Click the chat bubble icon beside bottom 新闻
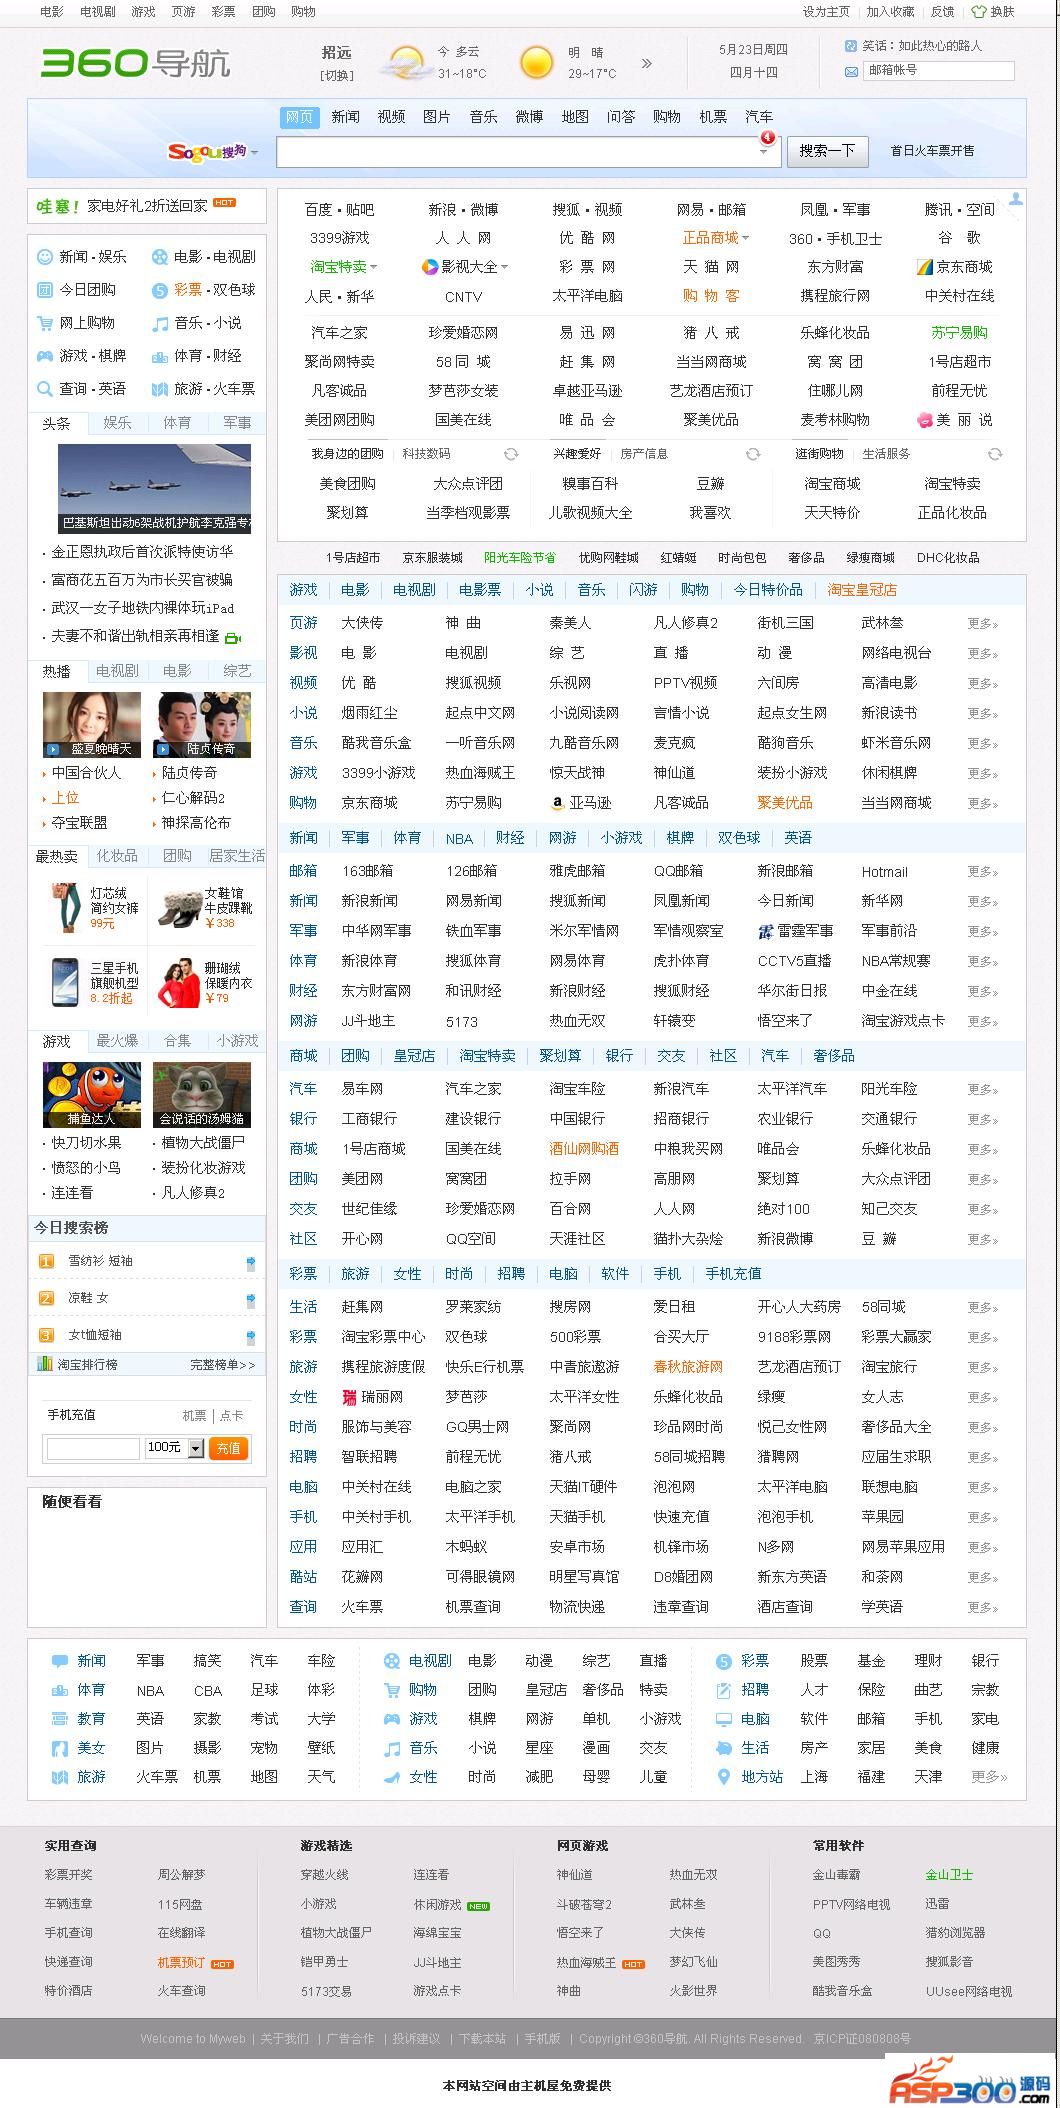This screenshot has width=1060, height=2108. tap(60, 1661)
